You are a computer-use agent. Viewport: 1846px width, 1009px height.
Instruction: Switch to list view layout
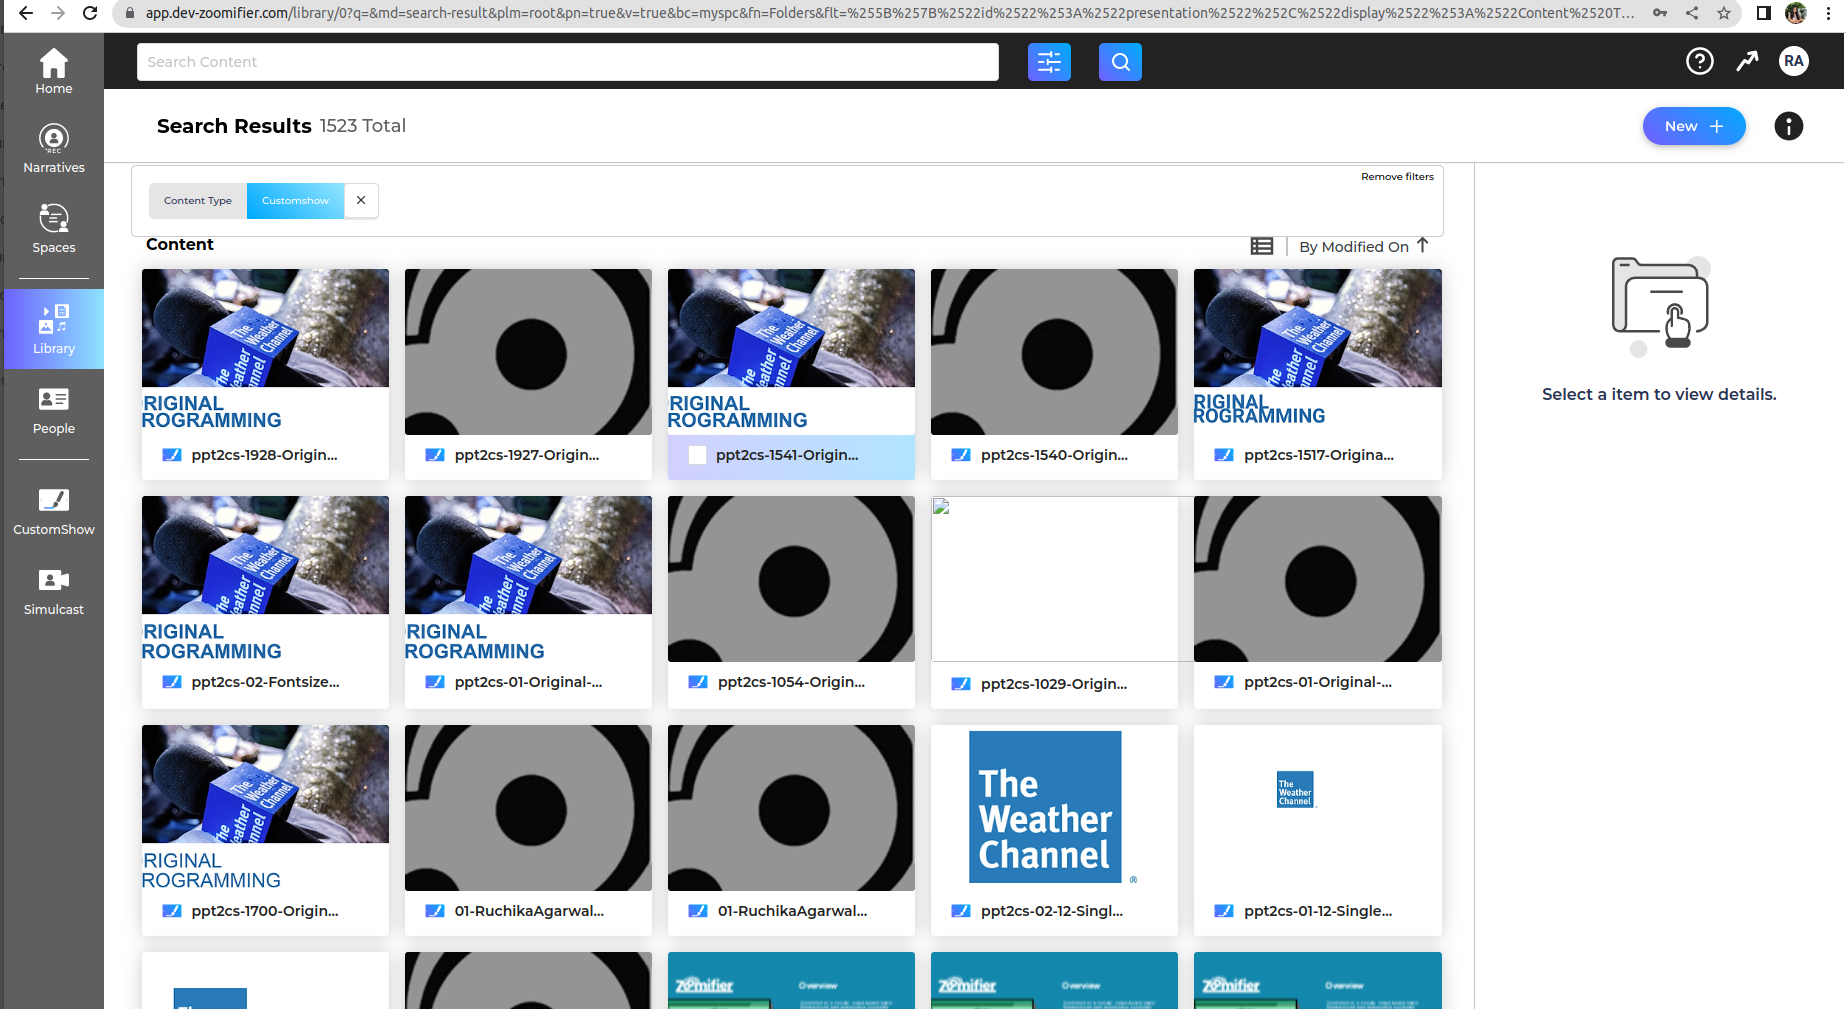pos(1262,246)
